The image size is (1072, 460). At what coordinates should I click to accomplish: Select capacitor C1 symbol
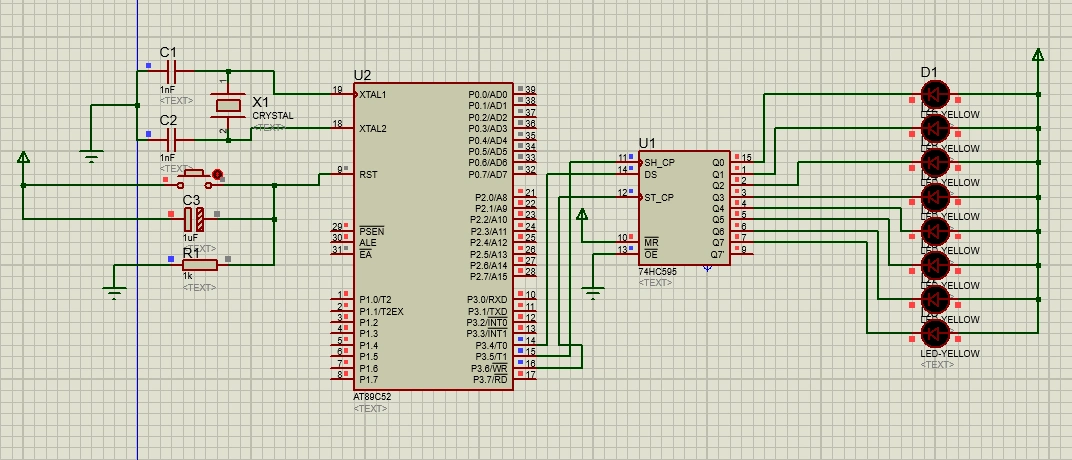click(169, 72)
